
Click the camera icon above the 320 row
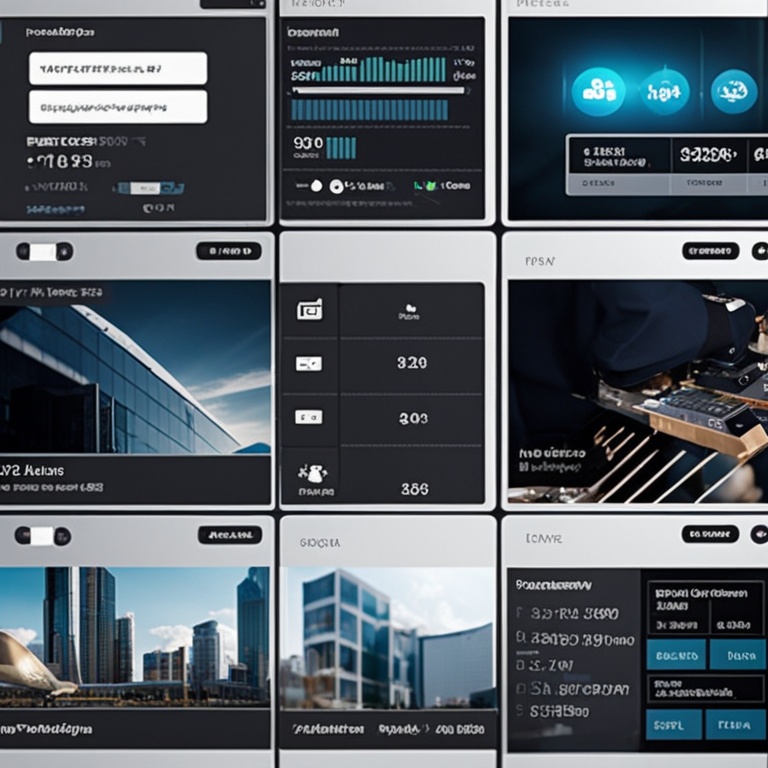tap(310, 311)
